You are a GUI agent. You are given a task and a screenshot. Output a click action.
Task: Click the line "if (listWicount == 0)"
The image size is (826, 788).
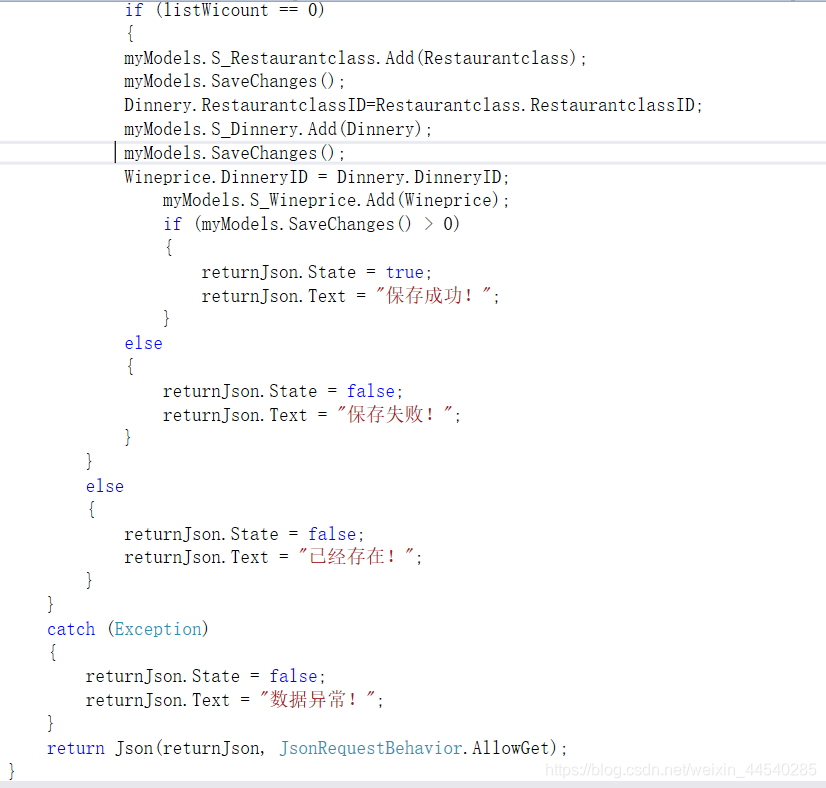click(224, 10)
